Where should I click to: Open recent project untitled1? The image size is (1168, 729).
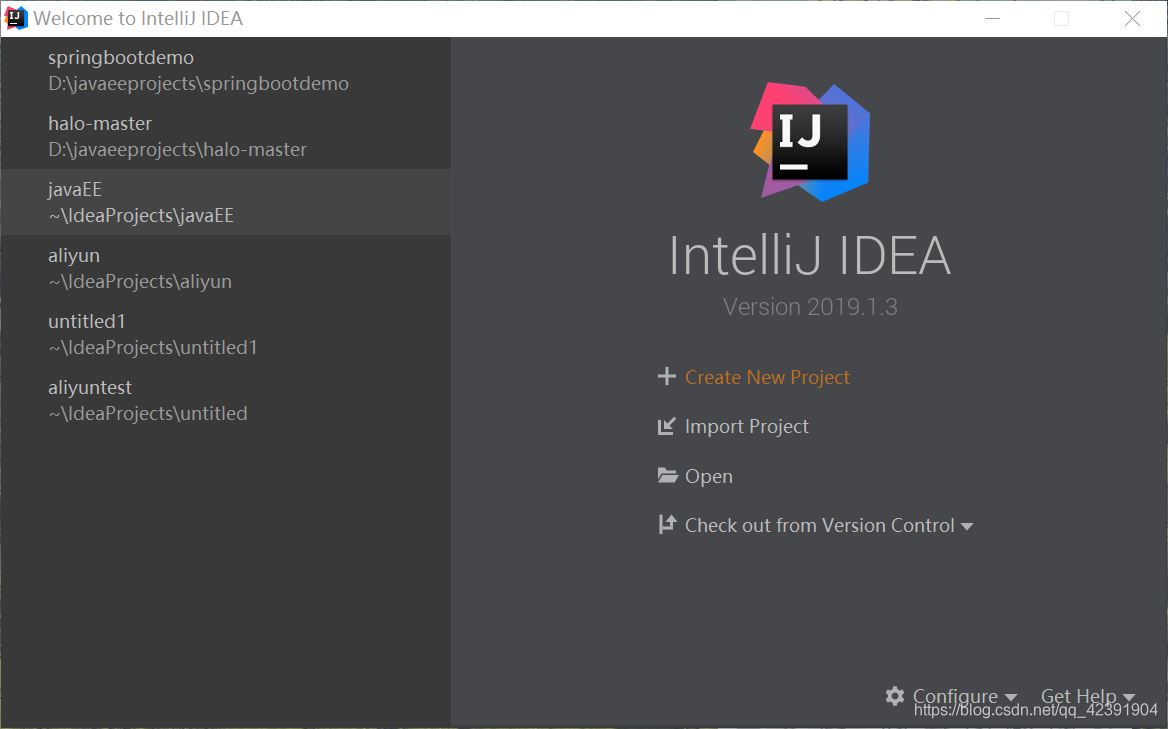tap(226, 334)
